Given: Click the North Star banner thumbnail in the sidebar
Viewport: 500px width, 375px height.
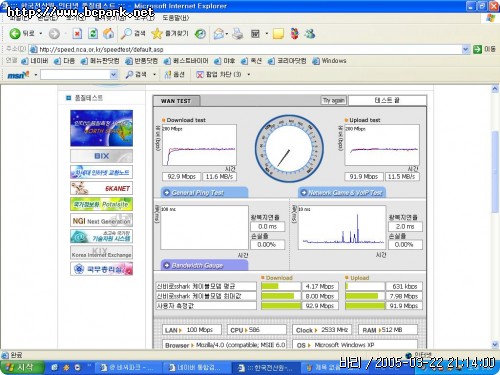Looking at the screenshot, I should click(x=101, y=128).
